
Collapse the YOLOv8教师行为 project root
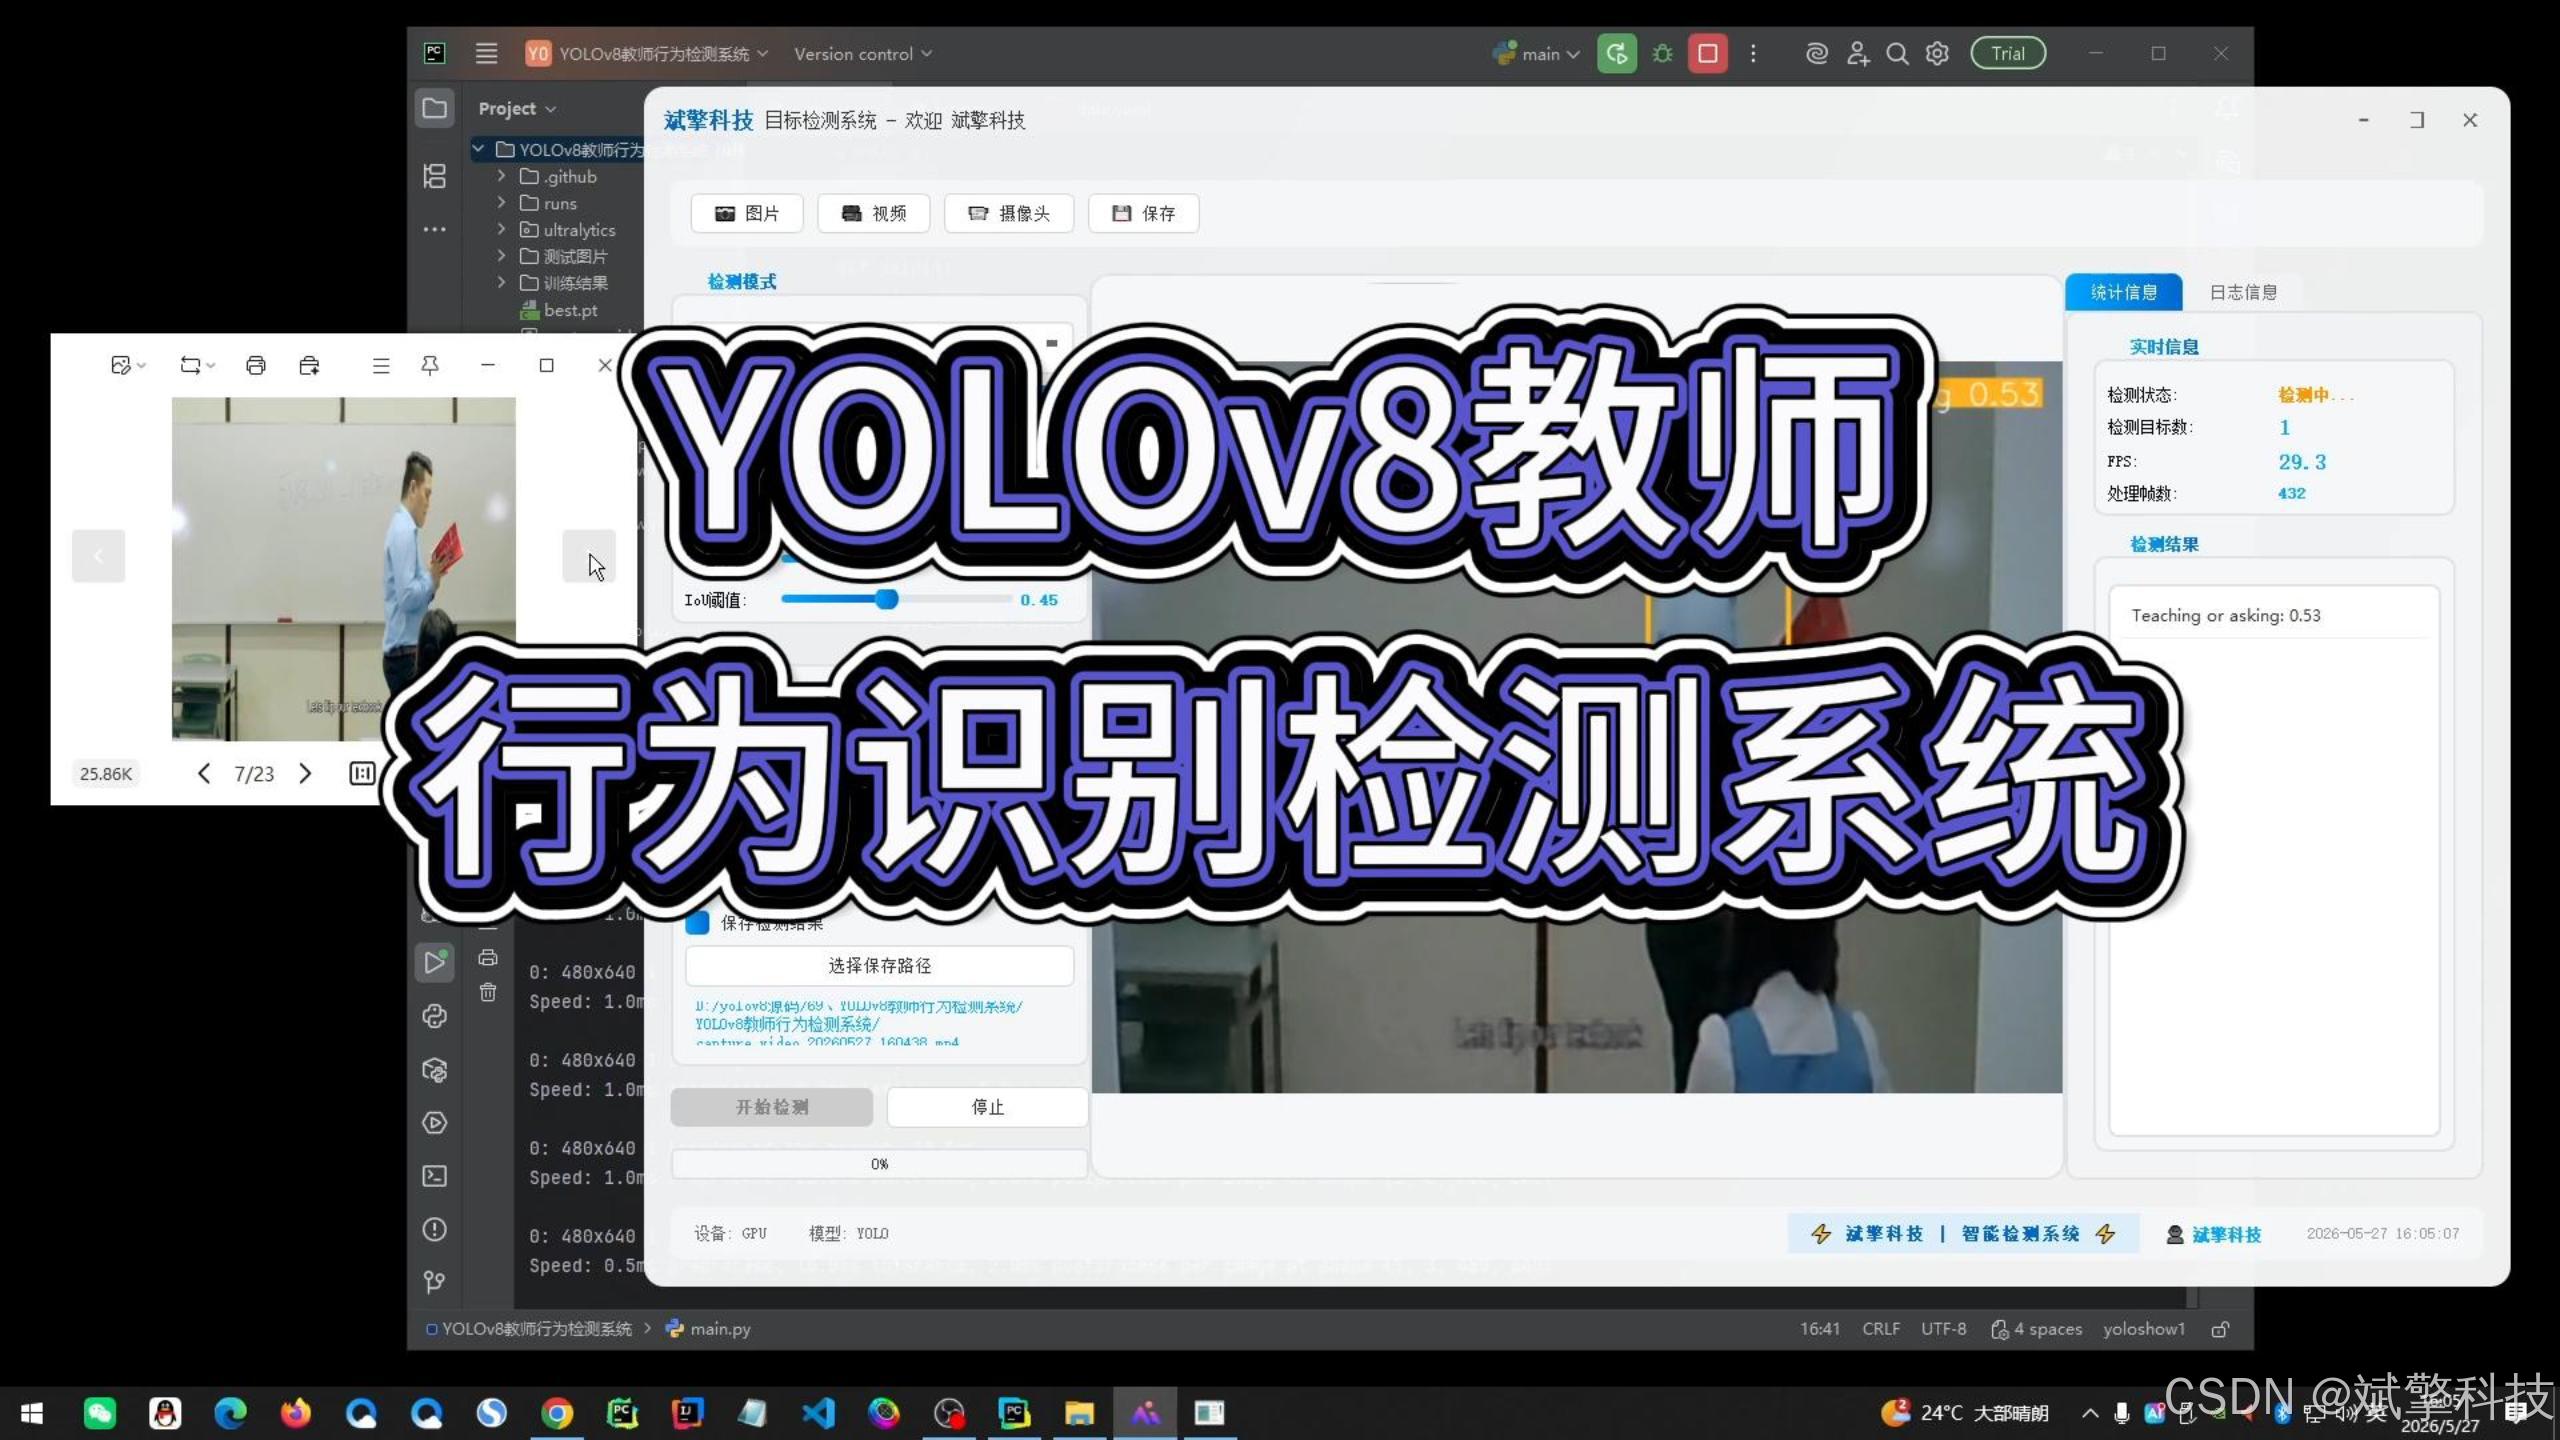(479, 149)
